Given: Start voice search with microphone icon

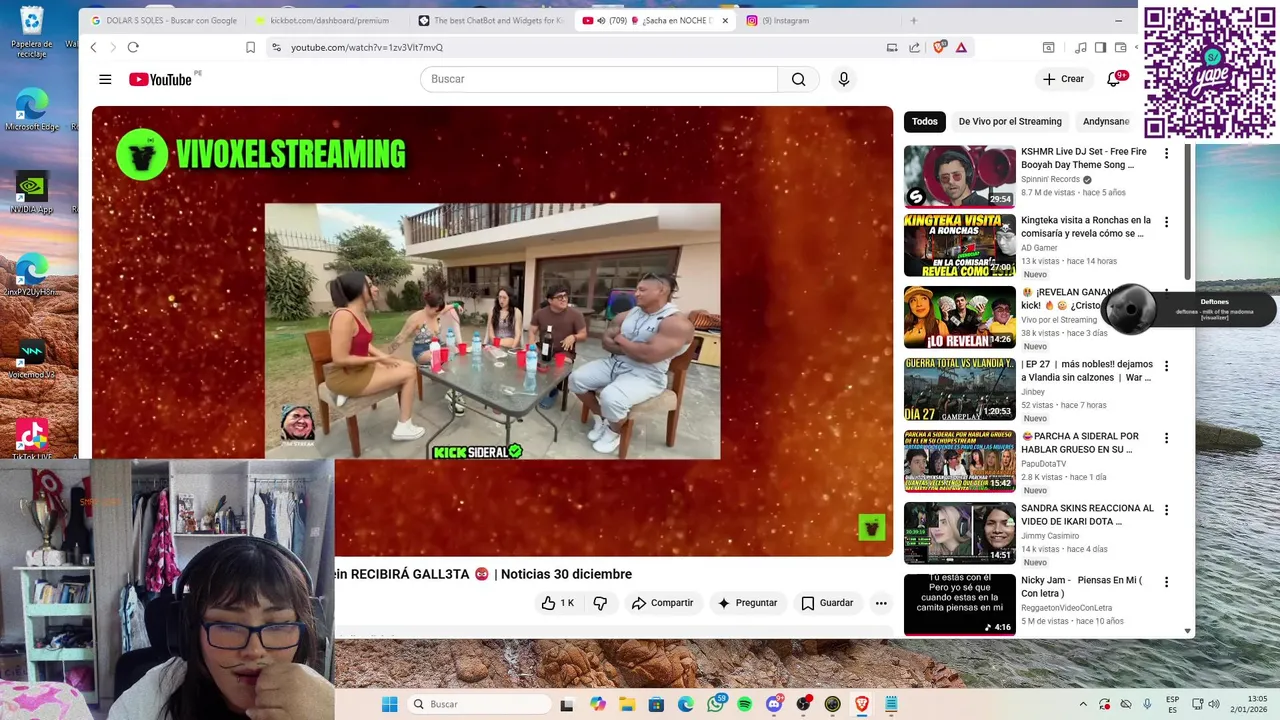Looking at the screenshot, I should click(844, 79).
